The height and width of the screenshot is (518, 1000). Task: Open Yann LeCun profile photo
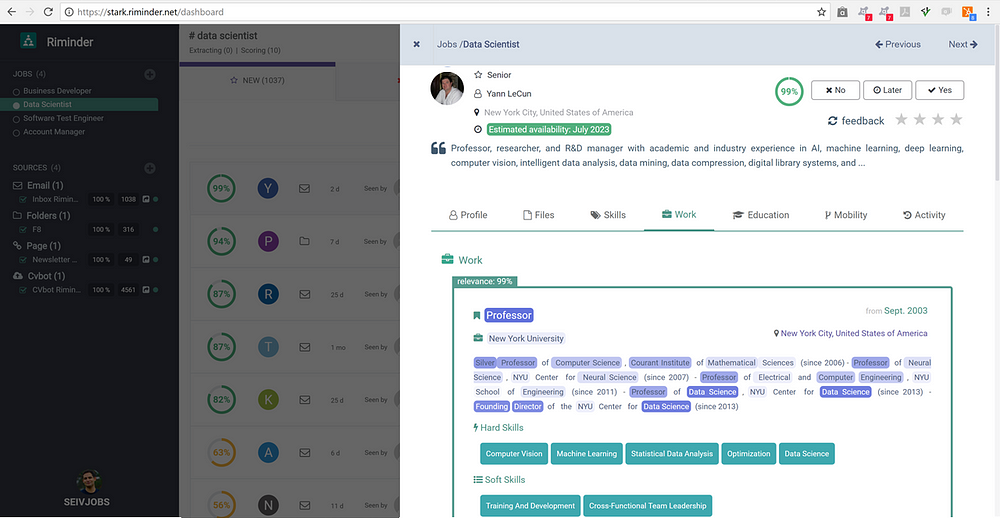pos(447,89)
